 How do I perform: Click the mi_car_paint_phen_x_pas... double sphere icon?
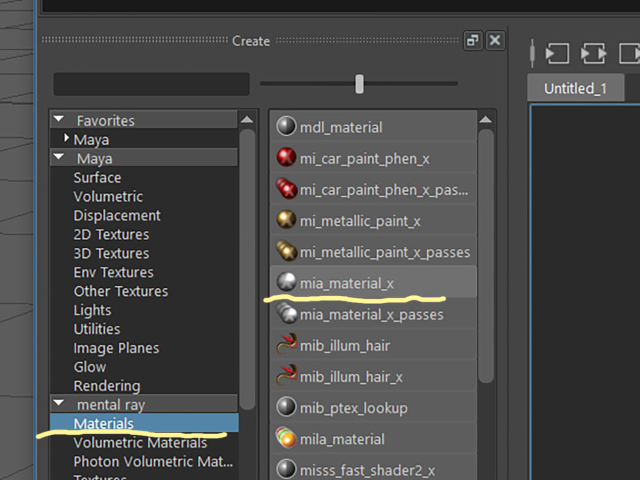pos(286,189)
